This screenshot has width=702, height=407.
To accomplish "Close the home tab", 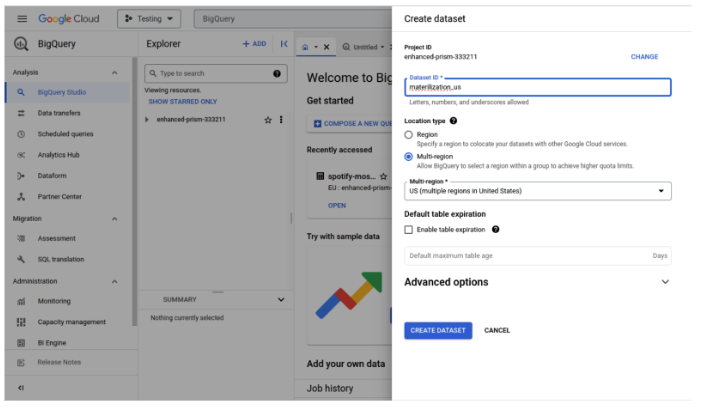I will pyautogui.click(x=326, y=47).
